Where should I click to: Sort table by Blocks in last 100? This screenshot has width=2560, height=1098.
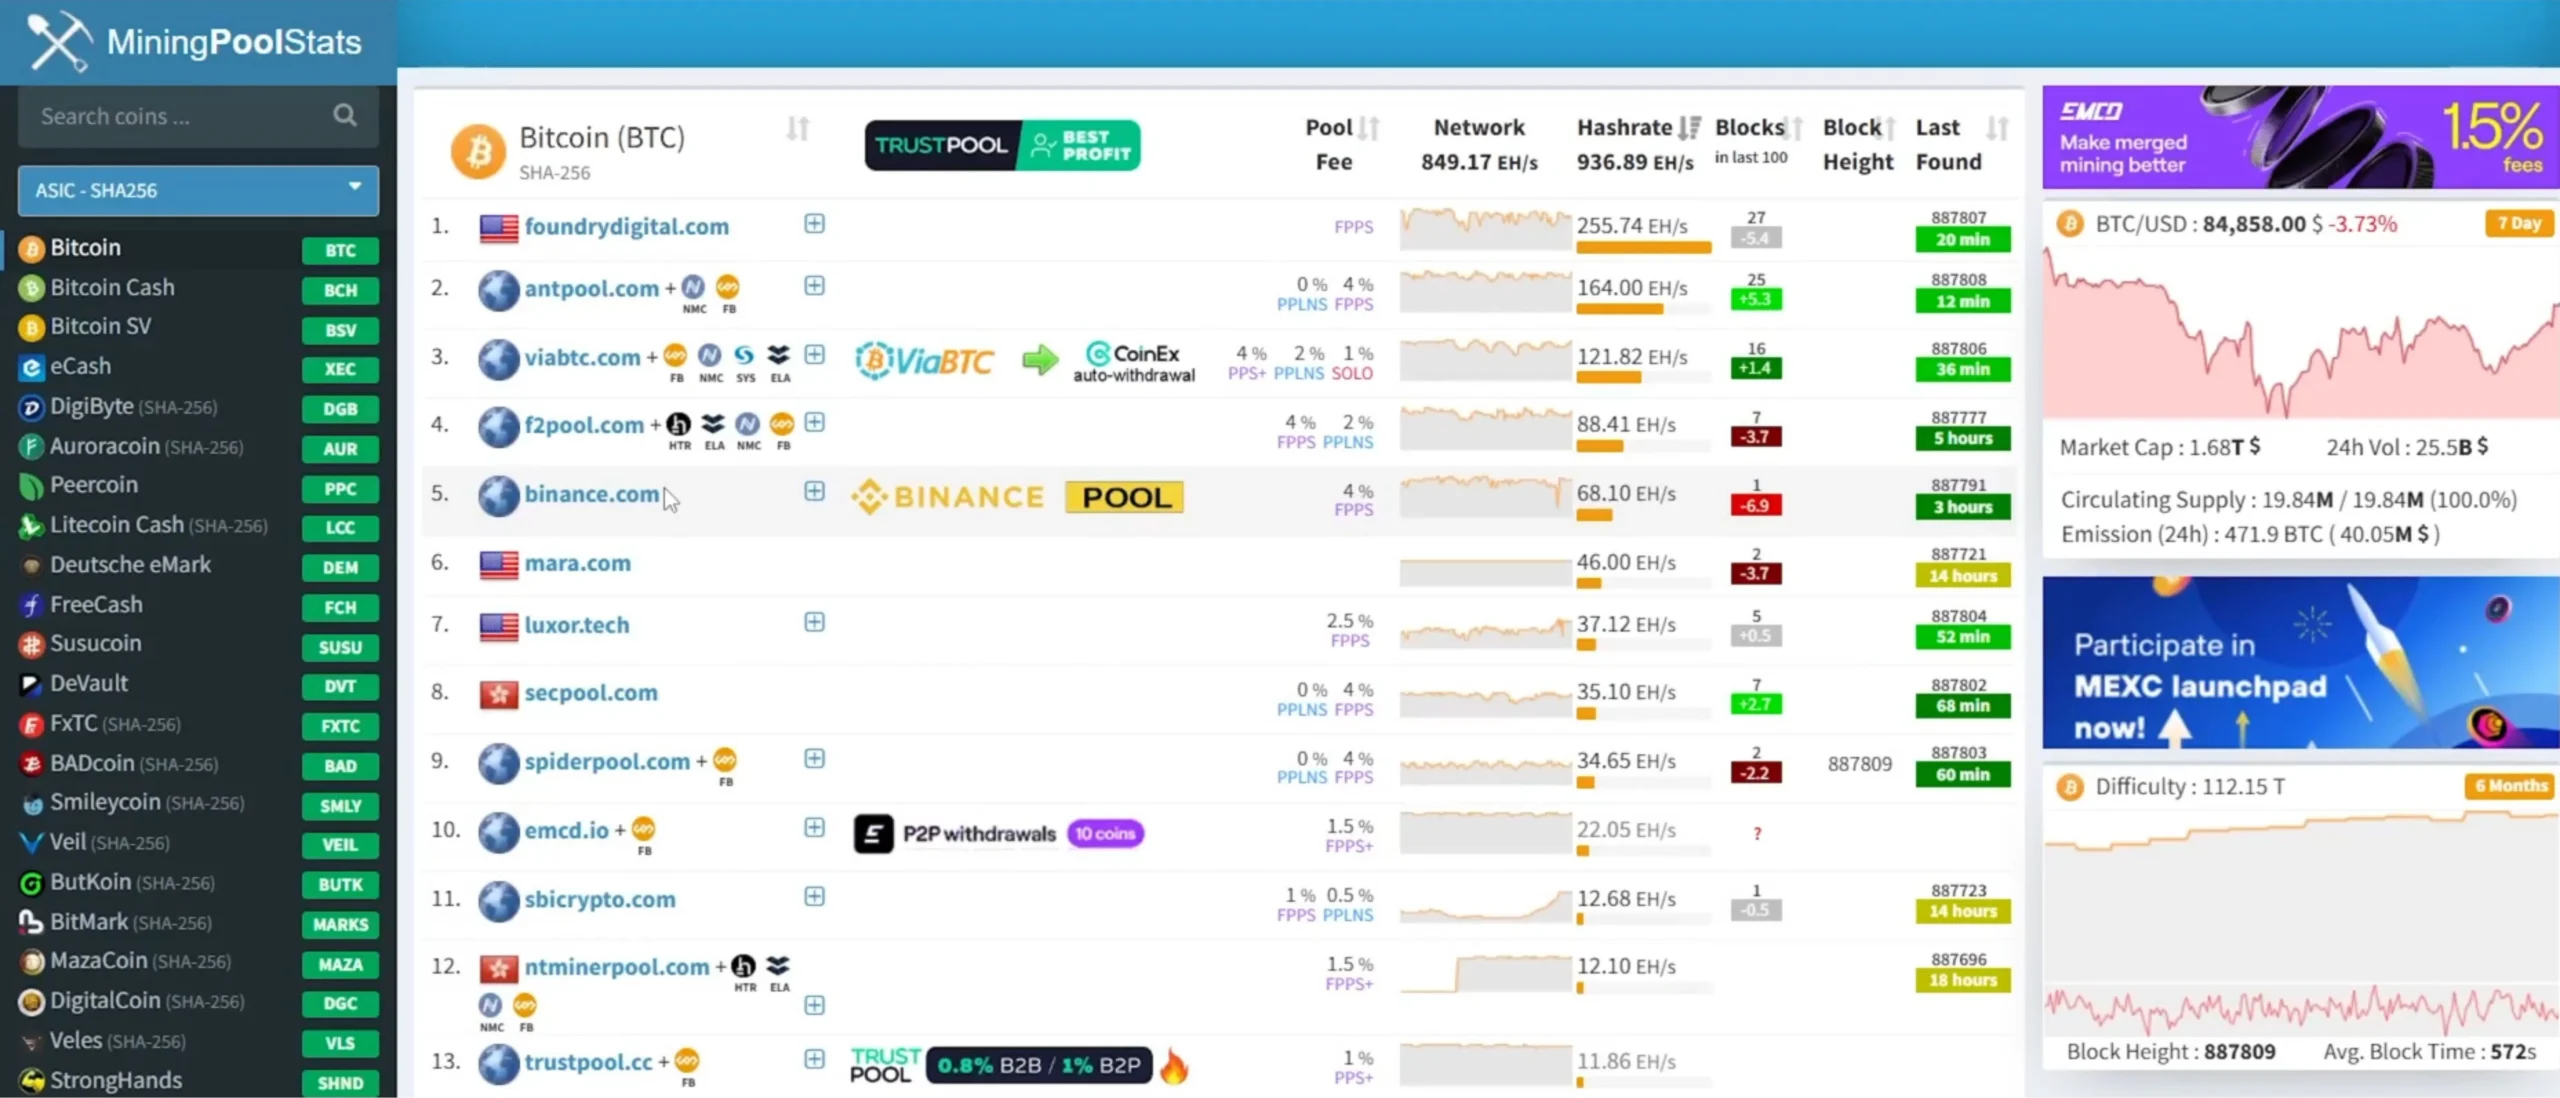tap(1795, 128)
